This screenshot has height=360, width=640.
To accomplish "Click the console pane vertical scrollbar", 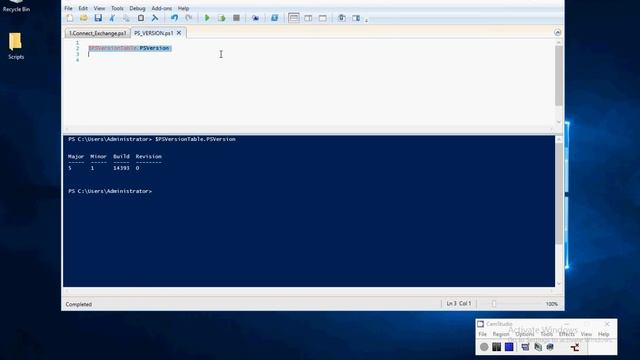I will click(x=559, y=211).
